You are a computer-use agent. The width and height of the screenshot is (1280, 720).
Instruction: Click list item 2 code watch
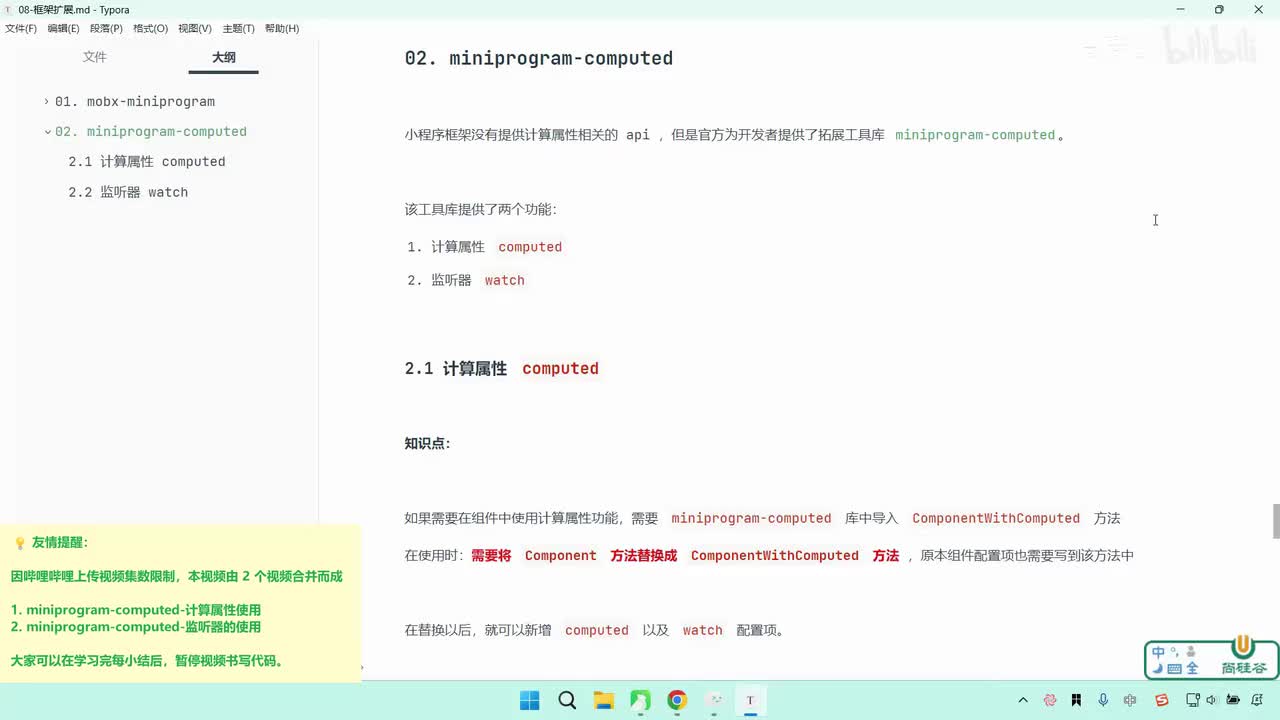pyautogui.click(x=505, y=281)
